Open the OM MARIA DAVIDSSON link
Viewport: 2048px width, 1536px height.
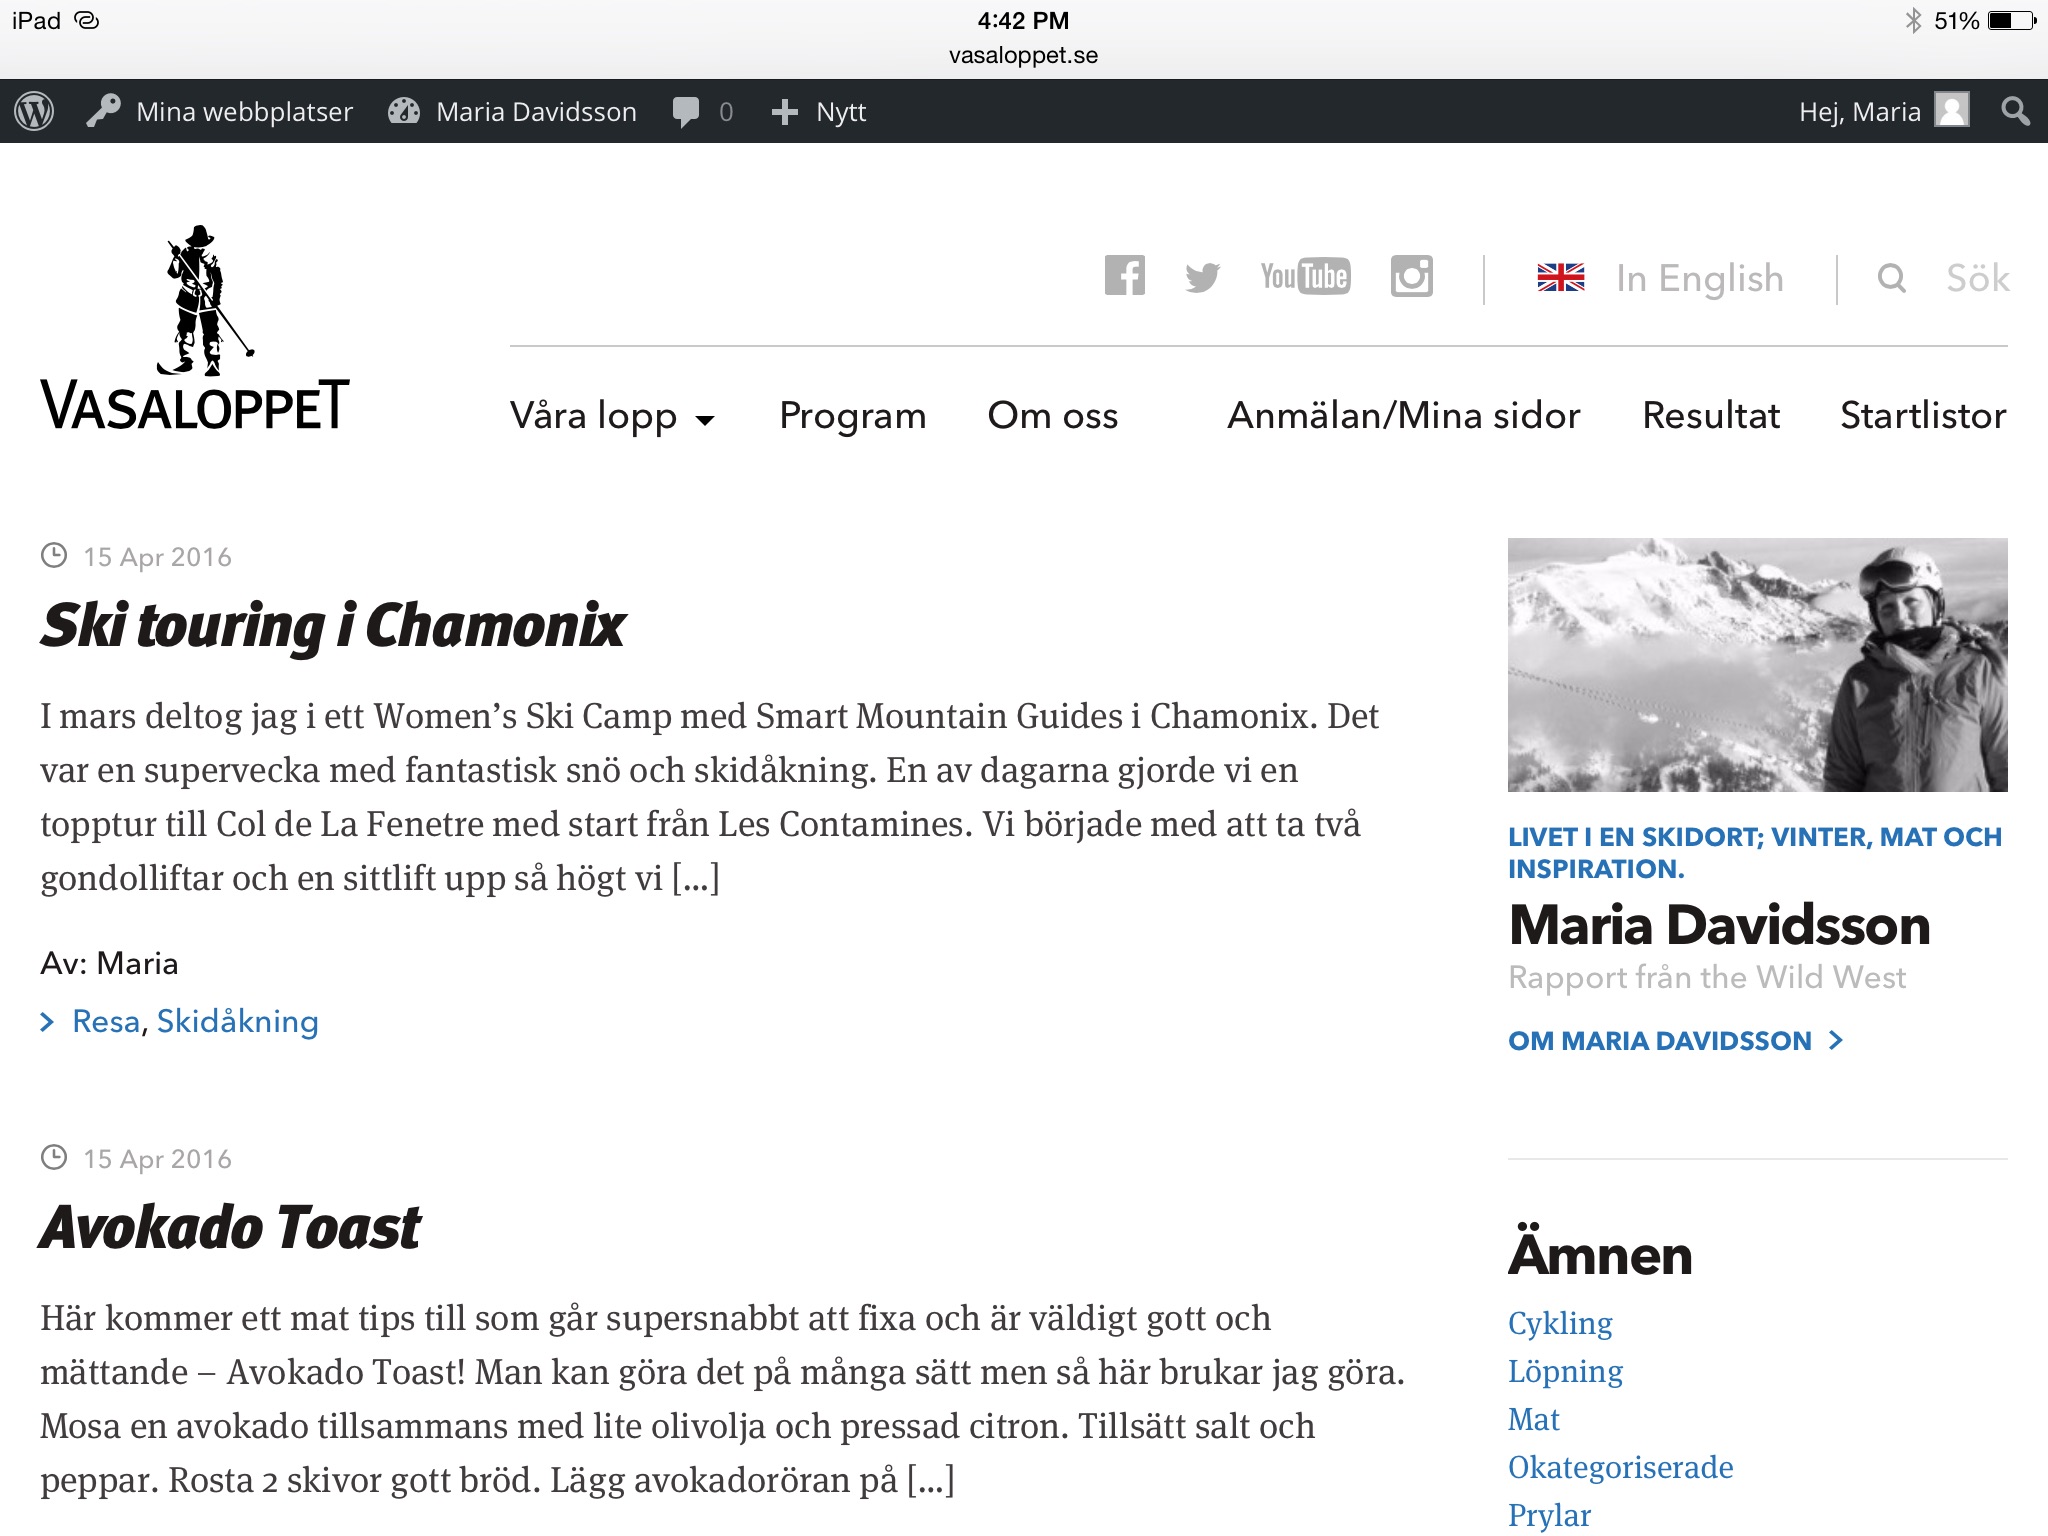pyautogui.click(x=1660, y=1041)
